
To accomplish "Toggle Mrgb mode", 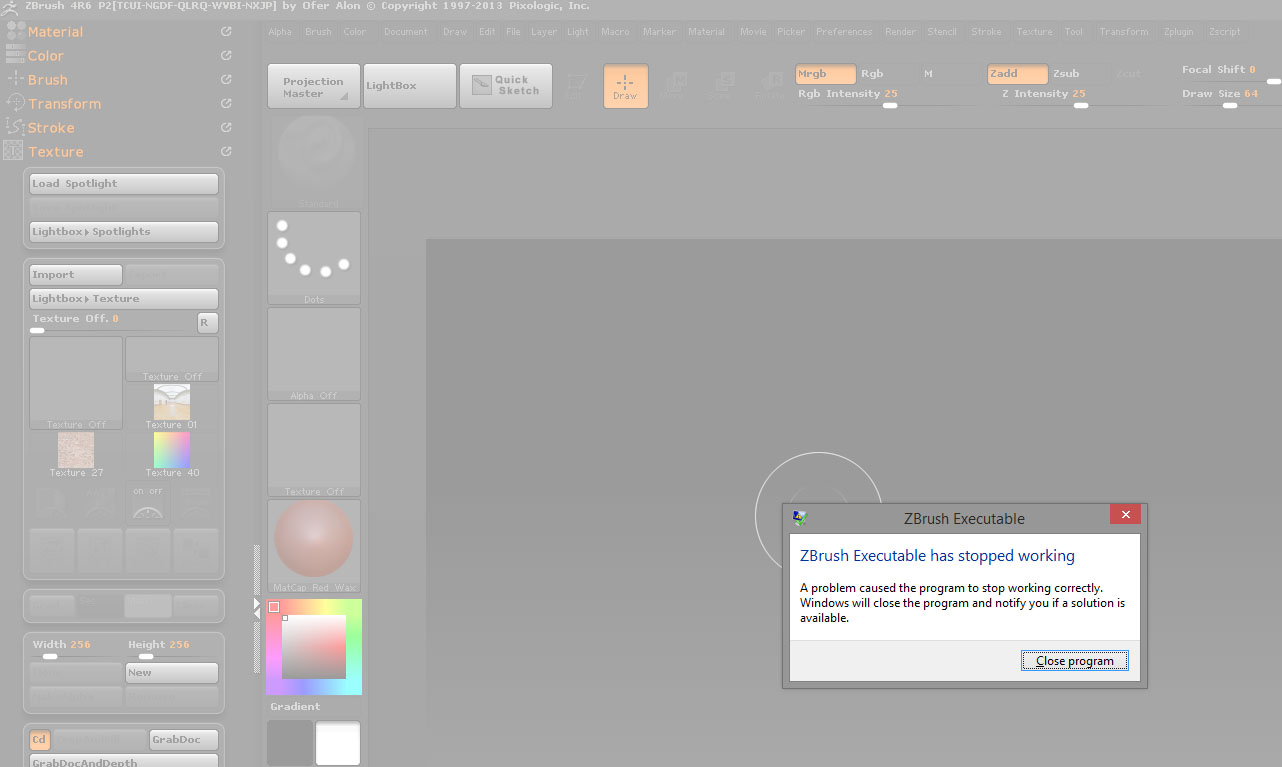I will [826, 74].
